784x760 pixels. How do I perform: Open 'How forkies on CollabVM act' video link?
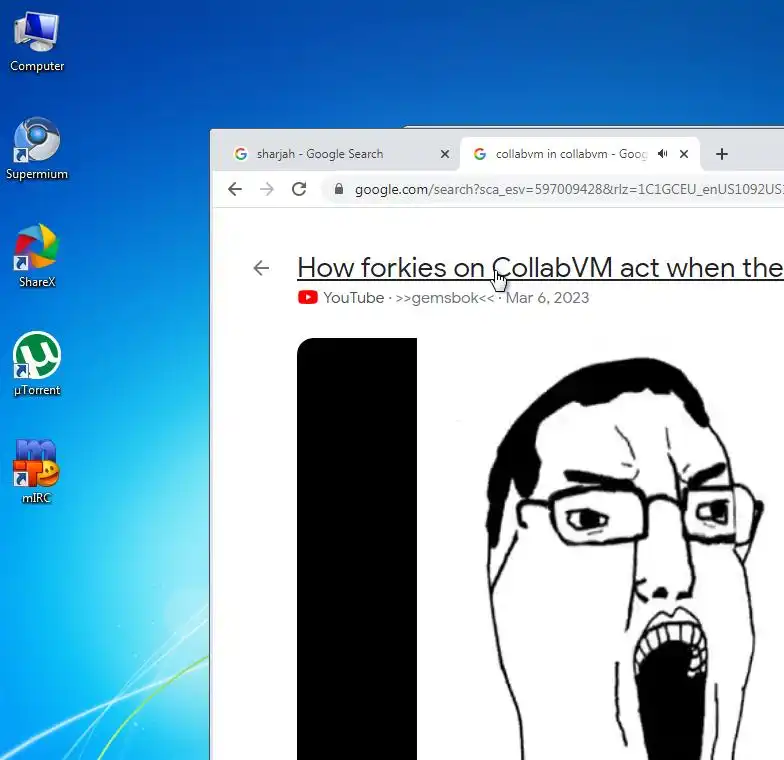540,268
